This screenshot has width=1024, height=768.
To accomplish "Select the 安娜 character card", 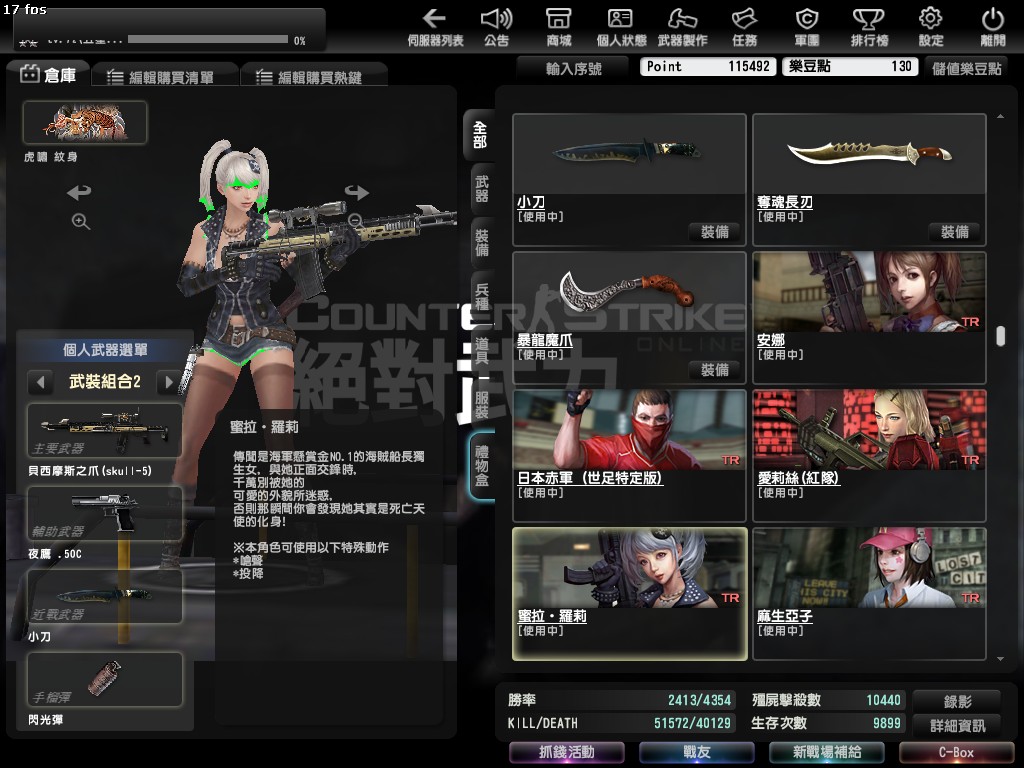I will [869, 318].
